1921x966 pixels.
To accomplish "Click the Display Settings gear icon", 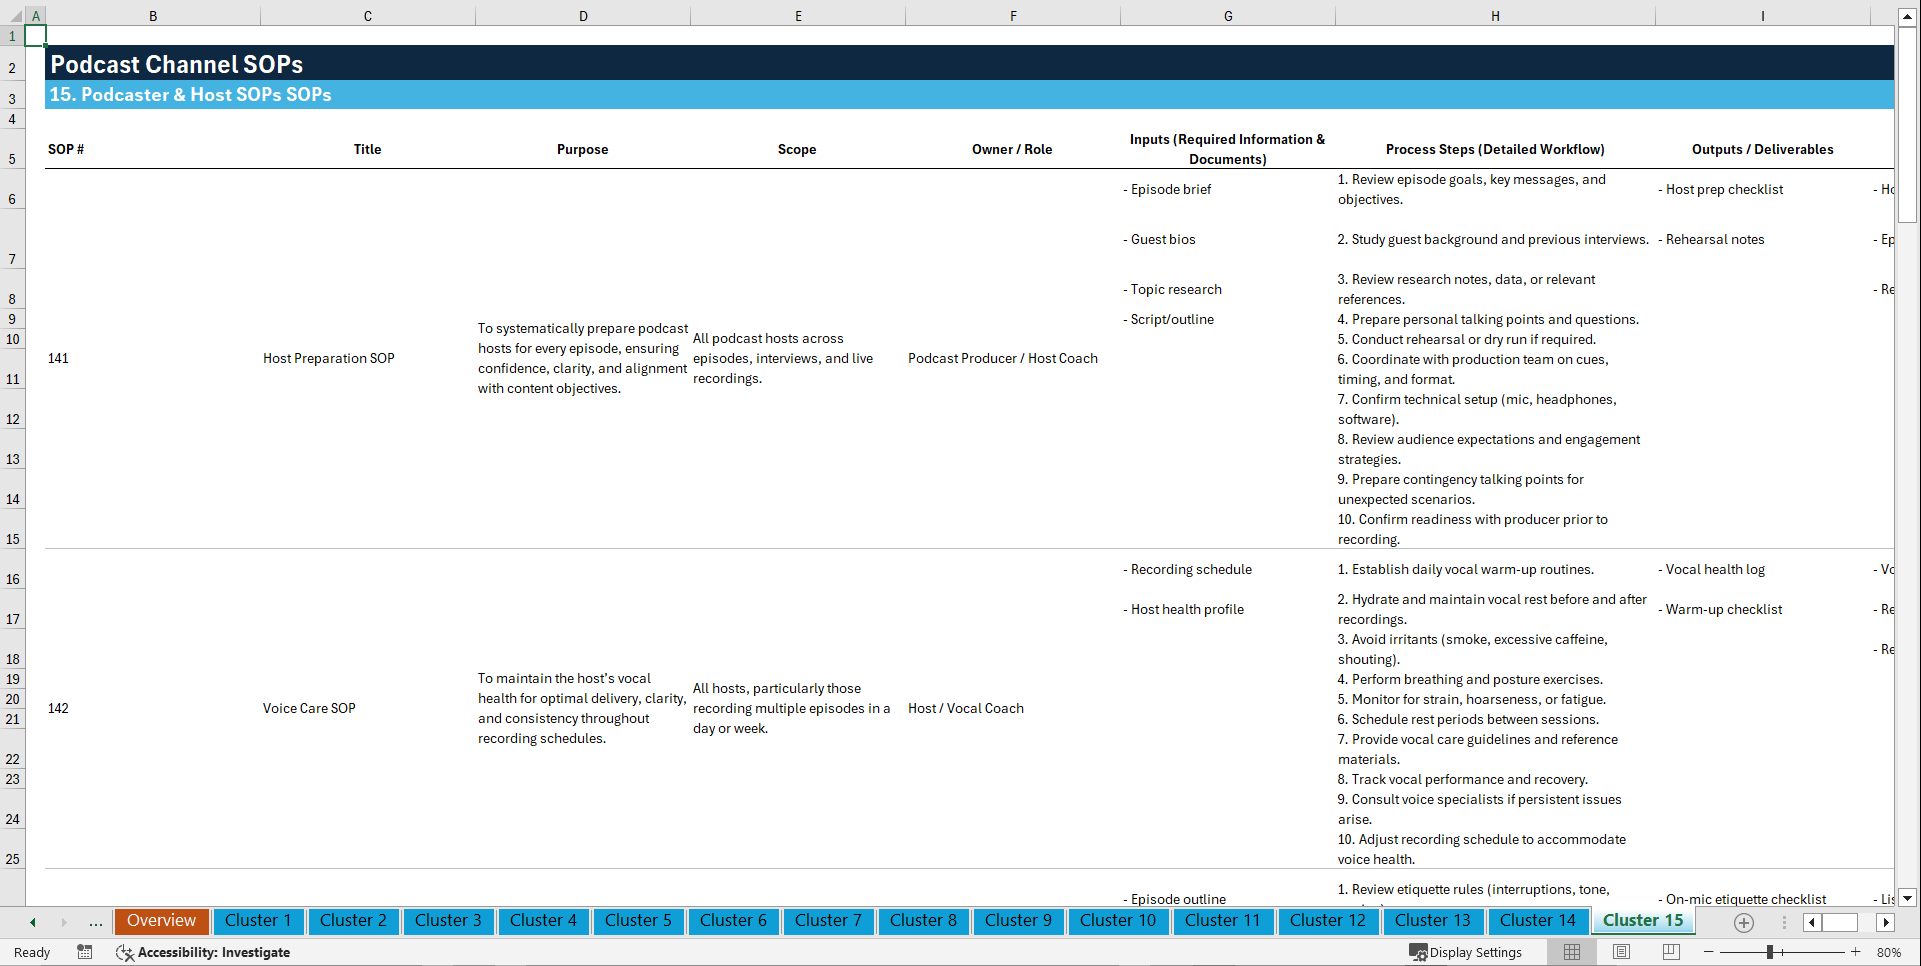I will coord(1419,952).
